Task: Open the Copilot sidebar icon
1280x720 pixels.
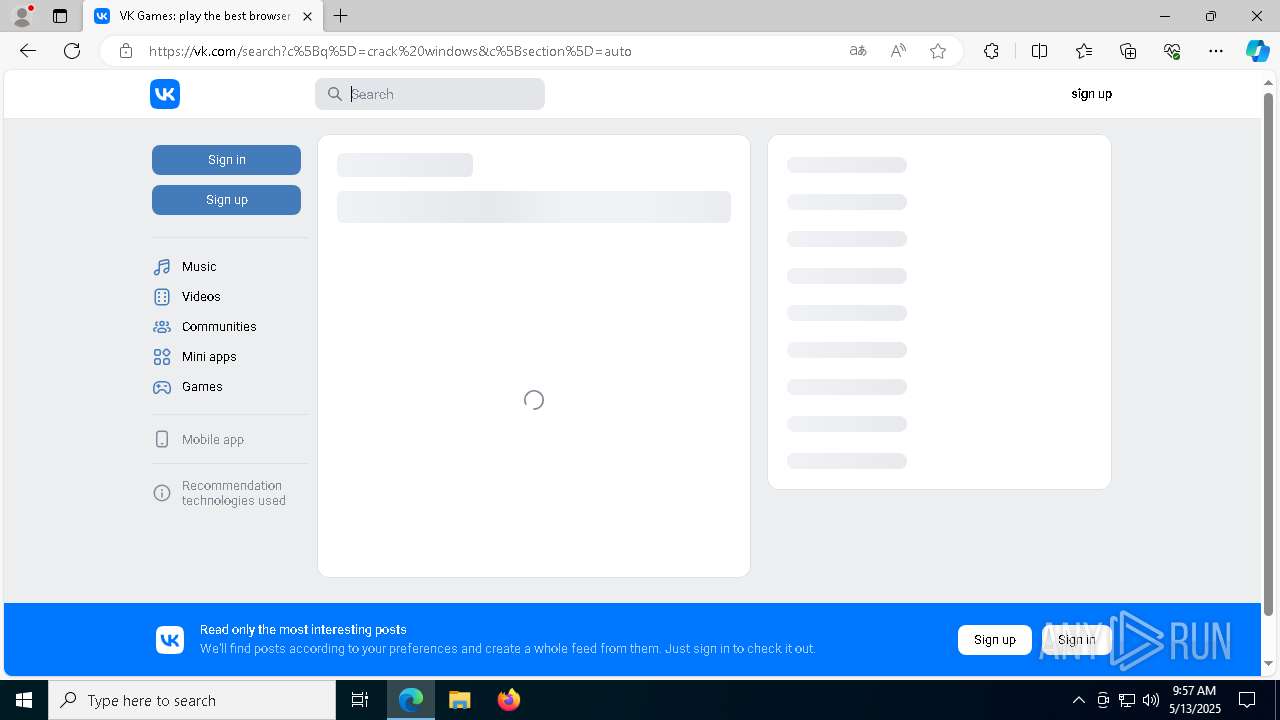Action: (x=1257, y=51)
